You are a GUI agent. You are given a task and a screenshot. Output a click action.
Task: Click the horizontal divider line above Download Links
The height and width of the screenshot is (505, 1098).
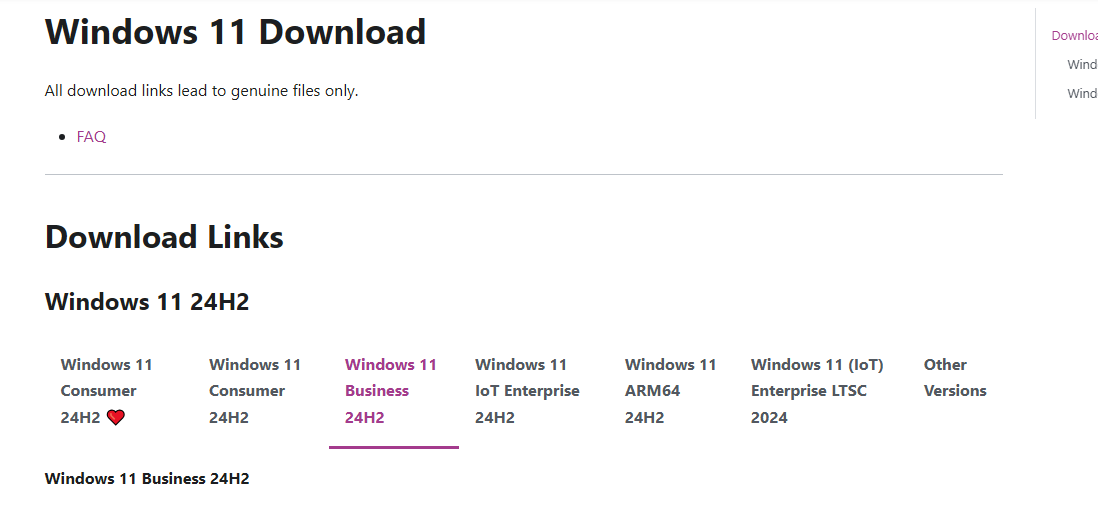click(x=524, y=174)
